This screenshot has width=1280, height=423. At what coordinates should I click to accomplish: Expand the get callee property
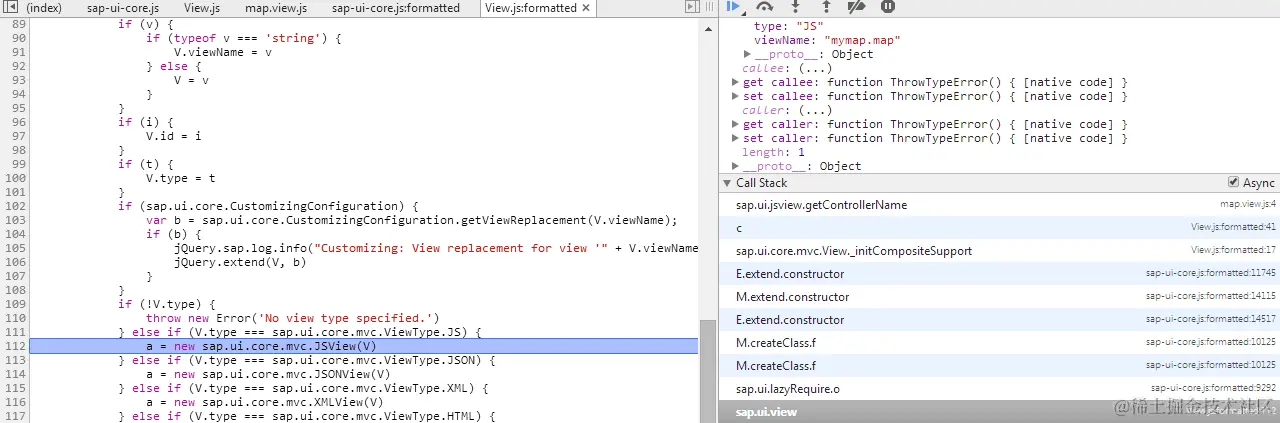click(x=737, y=82)
